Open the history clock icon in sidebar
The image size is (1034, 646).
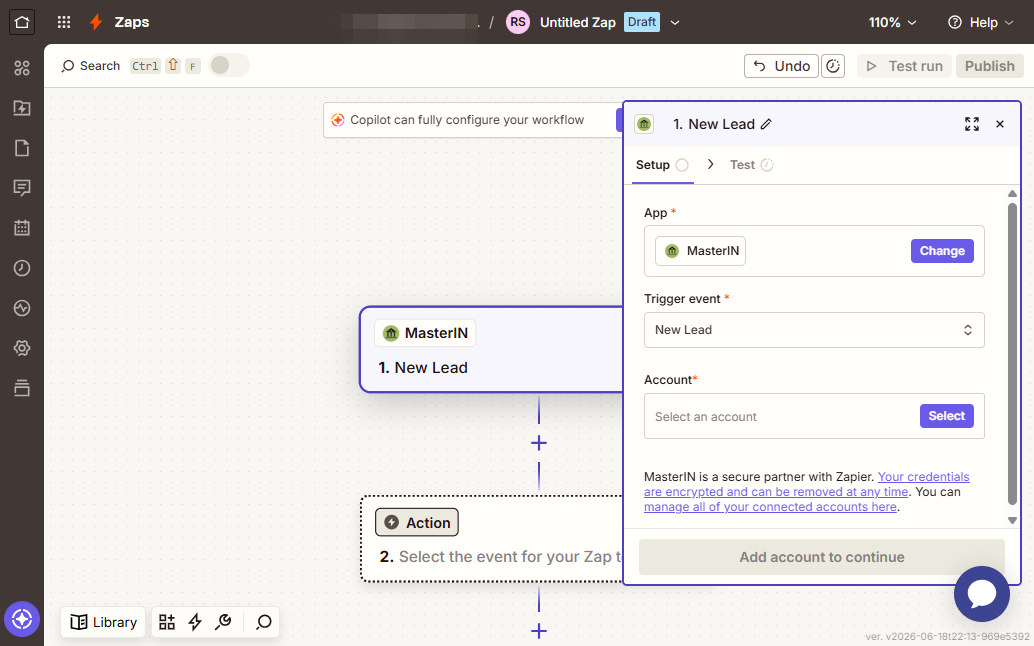(x=22, y=268)
